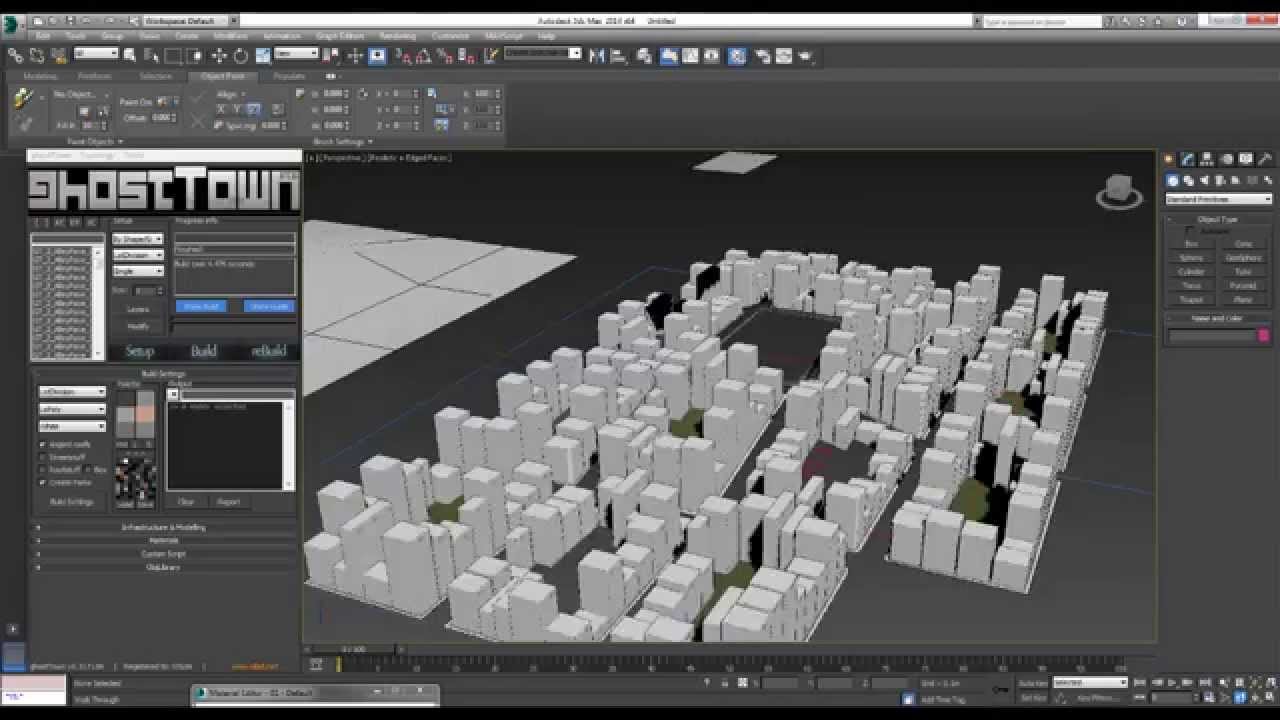The width and height of the screenshot is (1280, 720).
Task: Choose the Select and Move tool
Action: [x=219, y=56]
